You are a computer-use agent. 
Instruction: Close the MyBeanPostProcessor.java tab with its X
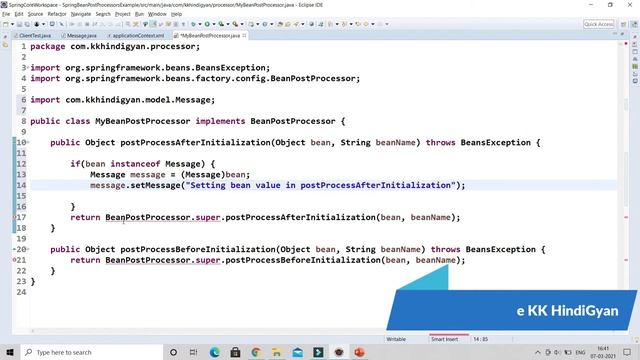click(x=244, y=36)
